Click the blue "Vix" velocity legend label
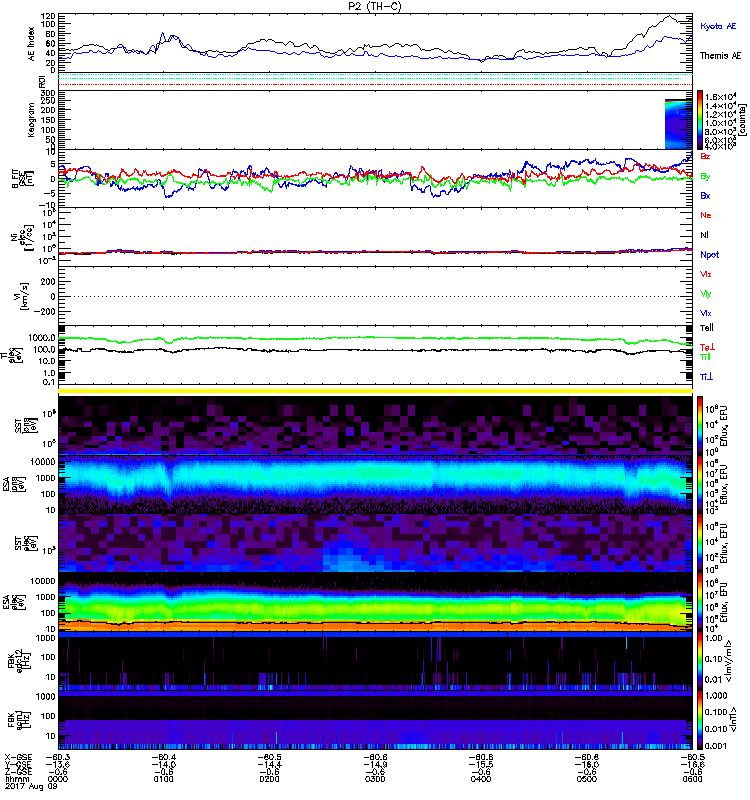The height and width of the screenshot is (800, 750). point(706,313)
